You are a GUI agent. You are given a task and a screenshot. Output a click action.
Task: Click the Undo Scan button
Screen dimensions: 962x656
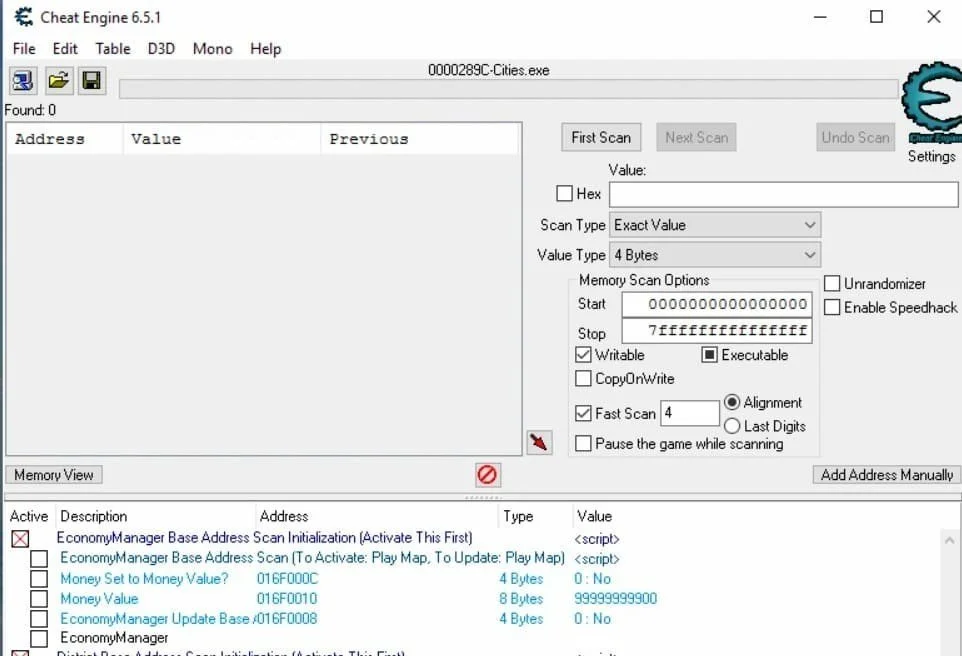click(855, 137)
